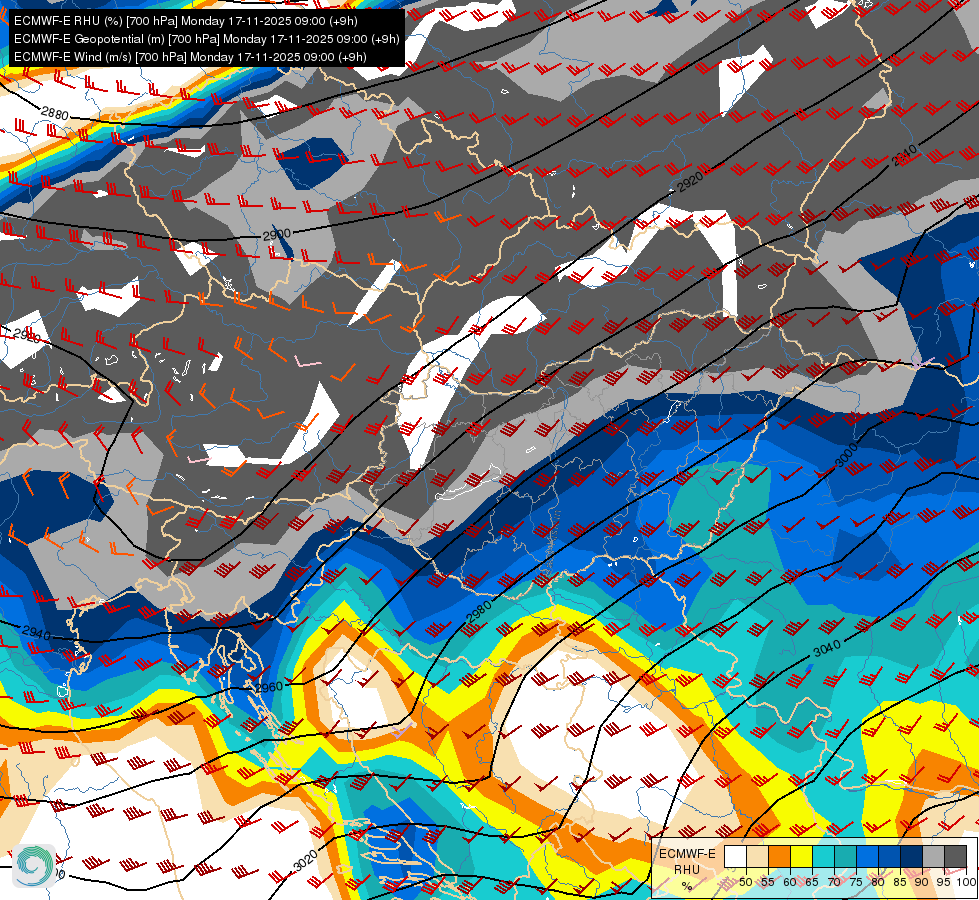Image resolution: width=979 pixels, height=900 pixels.
Task: Click the legend tick label 85
Action: pos(900,882)
